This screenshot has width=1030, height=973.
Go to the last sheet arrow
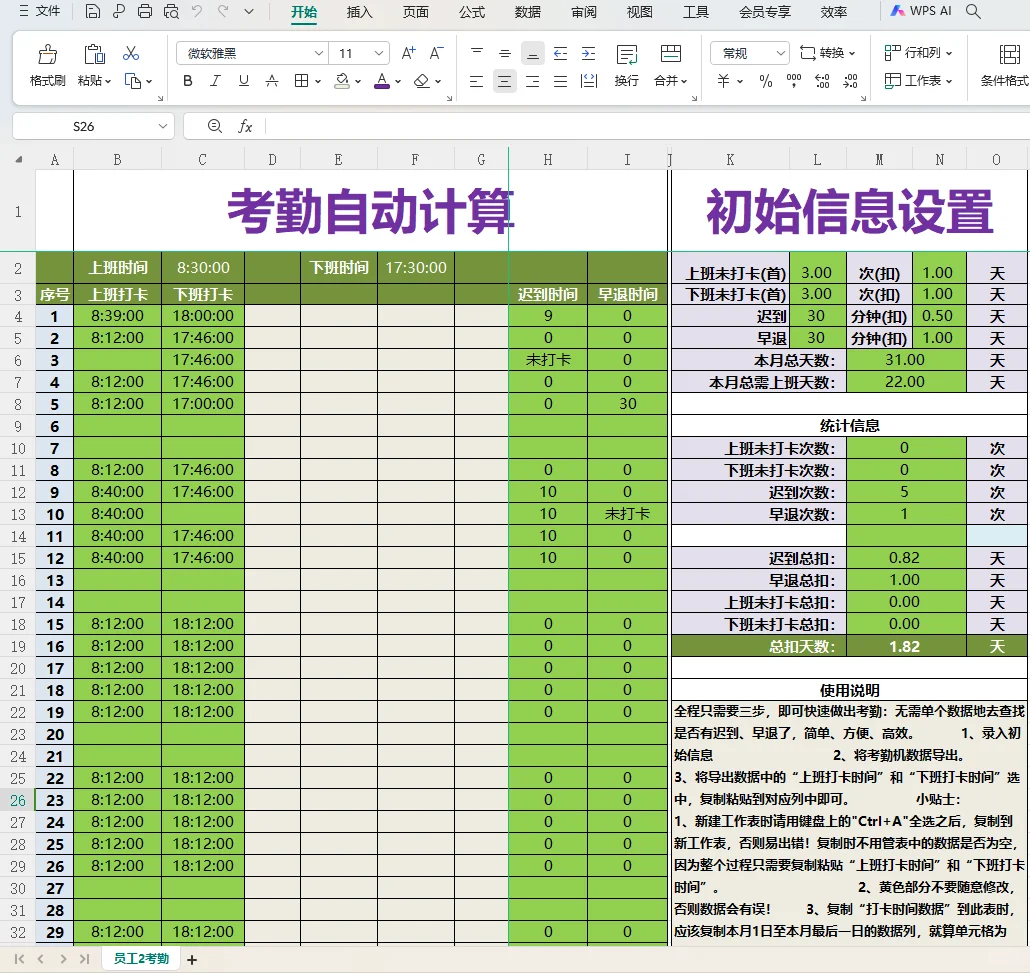point(84,959)
